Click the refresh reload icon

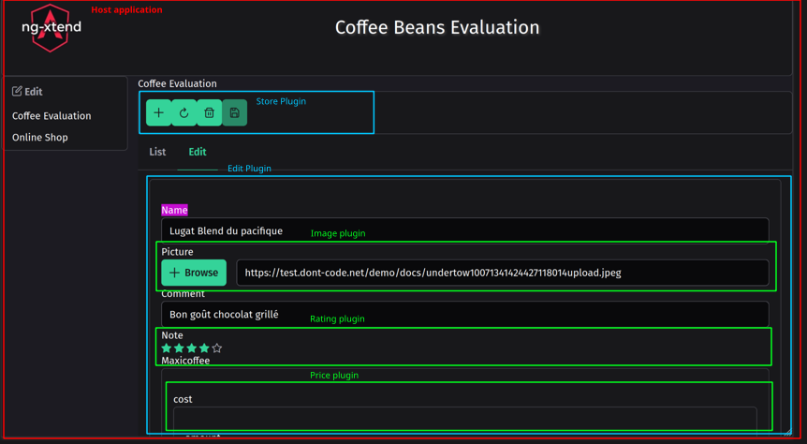tap(184, 113)
